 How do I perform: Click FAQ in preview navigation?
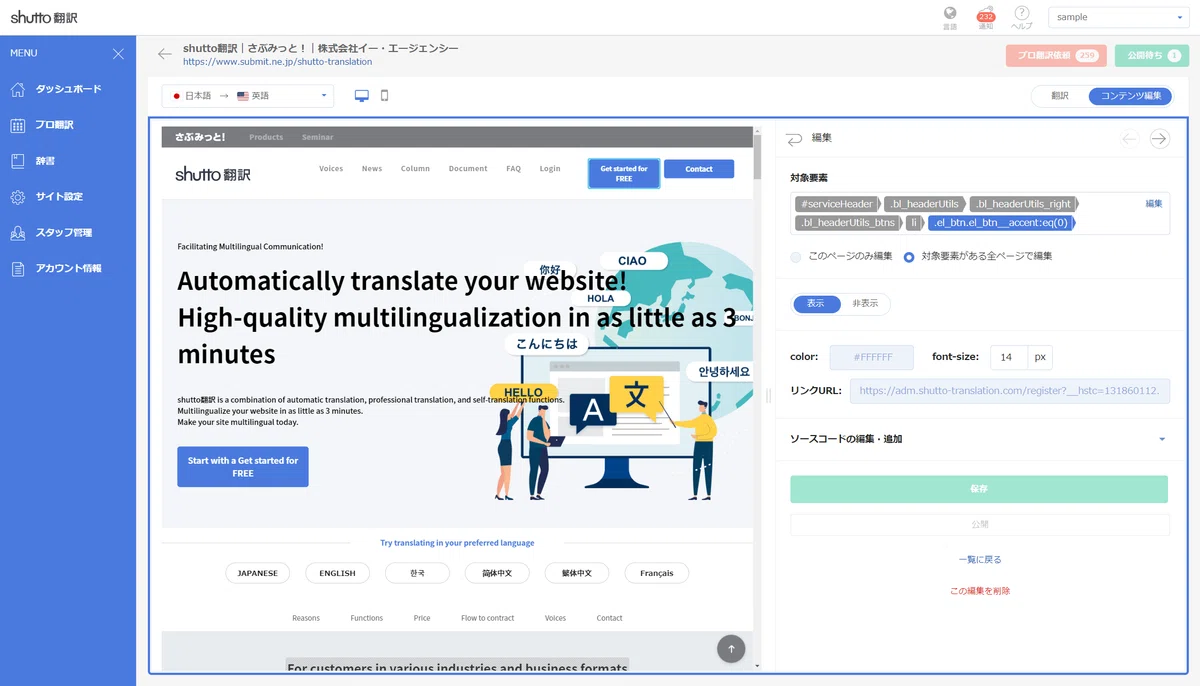click(x=513, y=169)
